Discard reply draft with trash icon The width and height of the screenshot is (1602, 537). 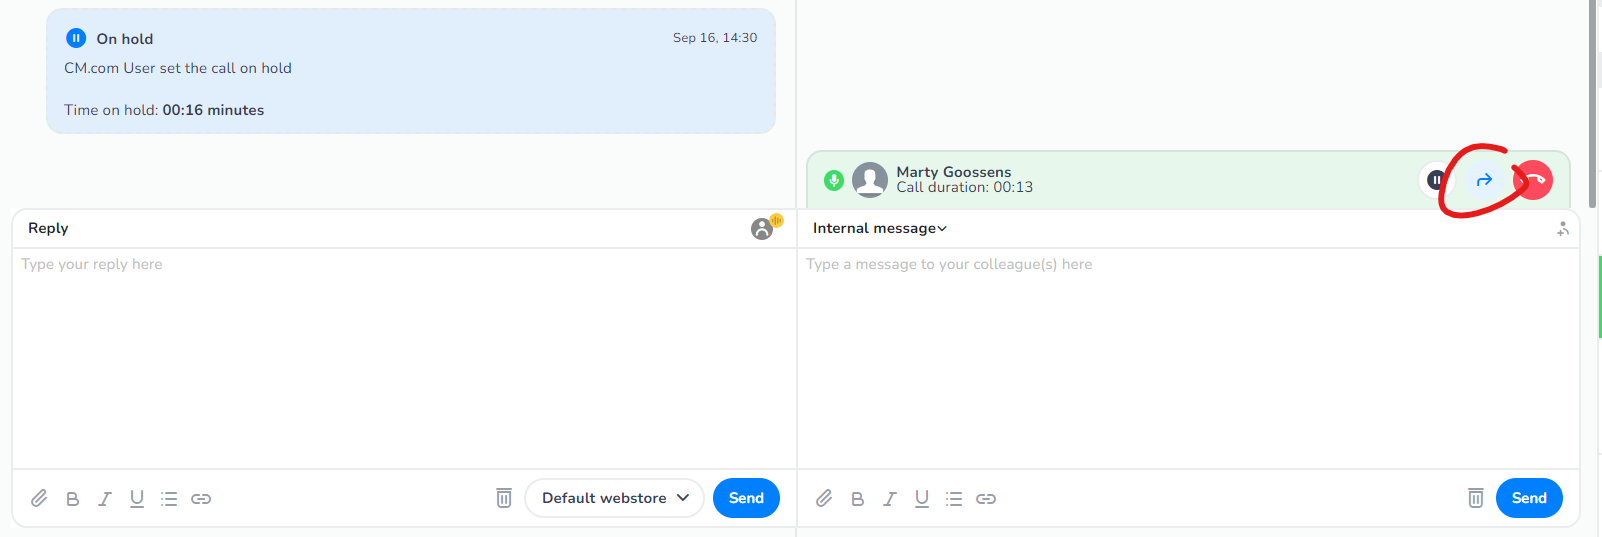tap(504, 498)
